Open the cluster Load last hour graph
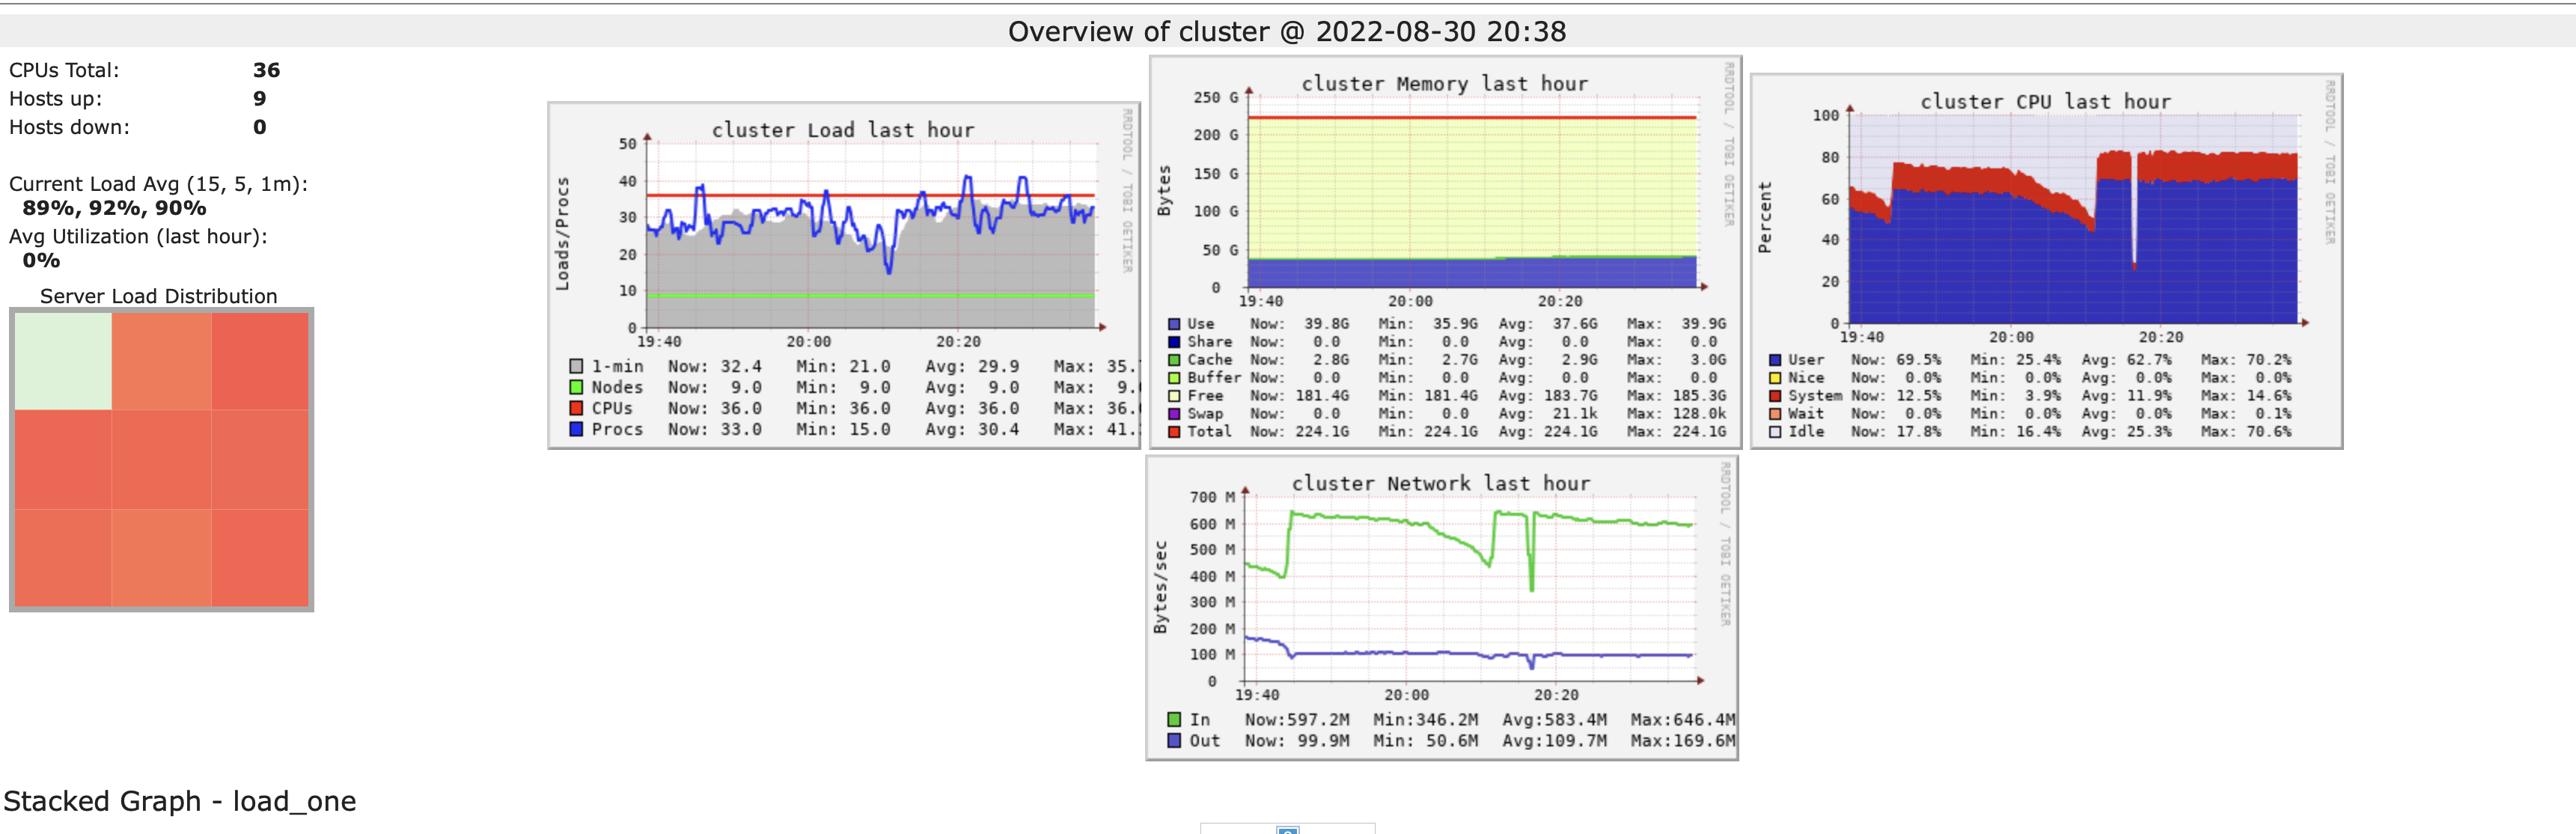Image resolution: width=2576 pixels, height=834 pixels. [x=843, y=240]
